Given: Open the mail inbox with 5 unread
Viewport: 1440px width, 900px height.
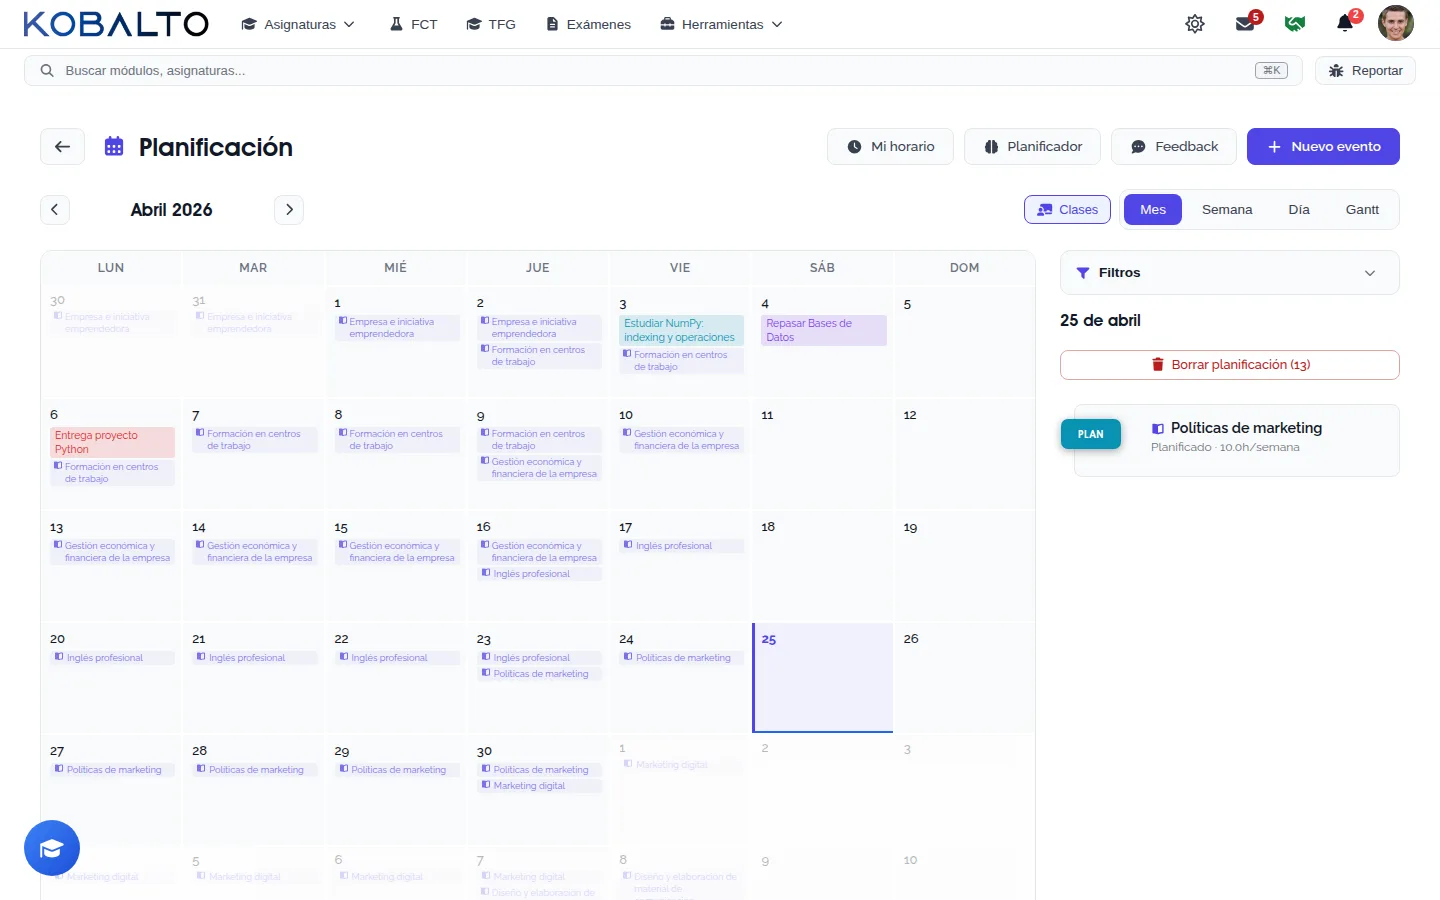Looking at the screenshot, I should click(1246, 24).
